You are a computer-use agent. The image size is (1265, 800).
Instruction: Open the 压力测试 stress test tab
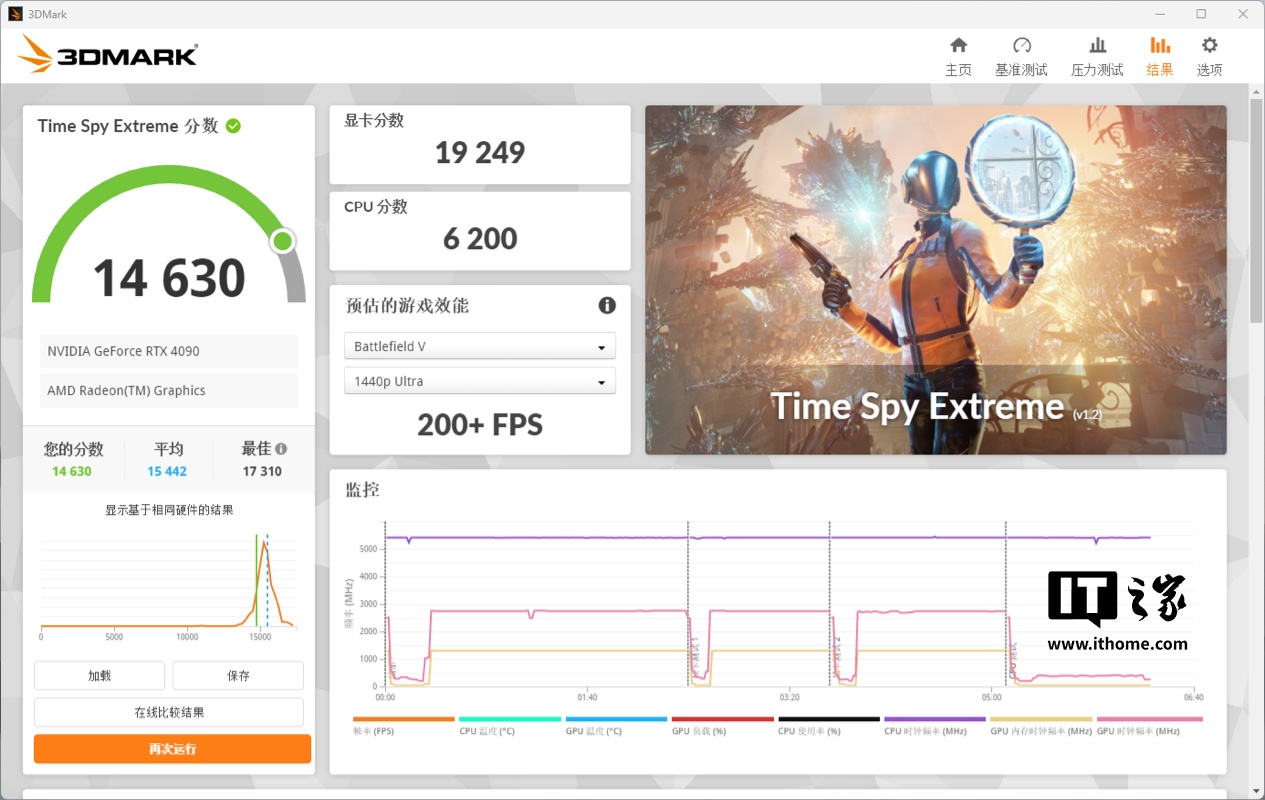1097,57
